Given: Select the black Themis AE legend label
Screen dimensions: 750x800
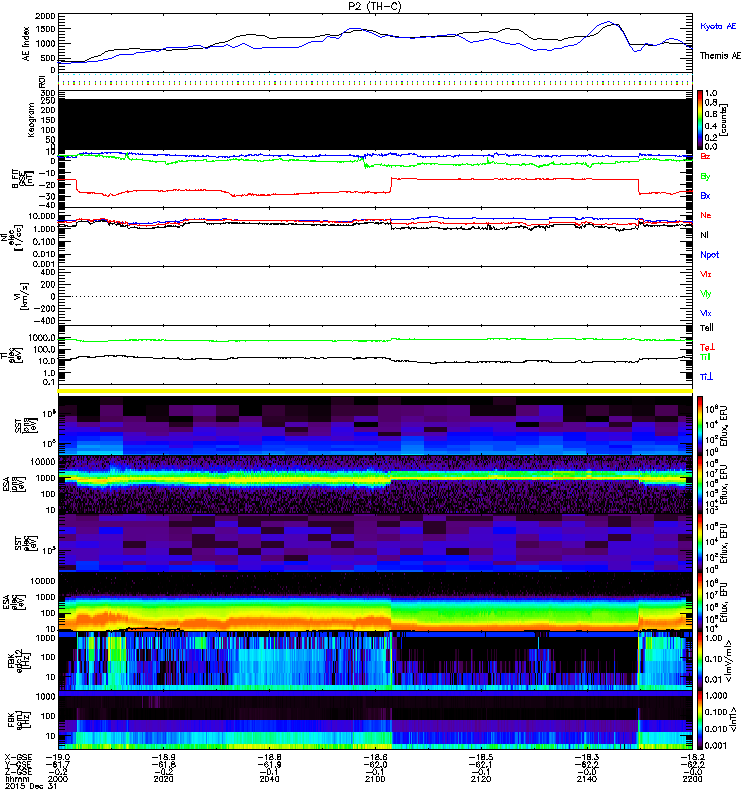Looking at the screenshot, I should pos(720,56).
